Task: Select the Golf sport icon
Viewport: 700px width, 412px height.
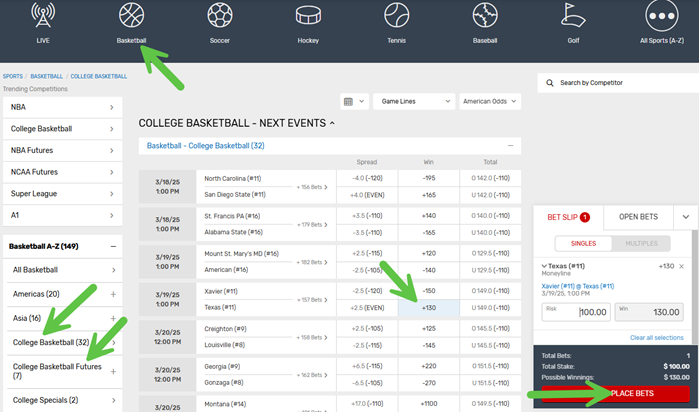Action: 573,15
